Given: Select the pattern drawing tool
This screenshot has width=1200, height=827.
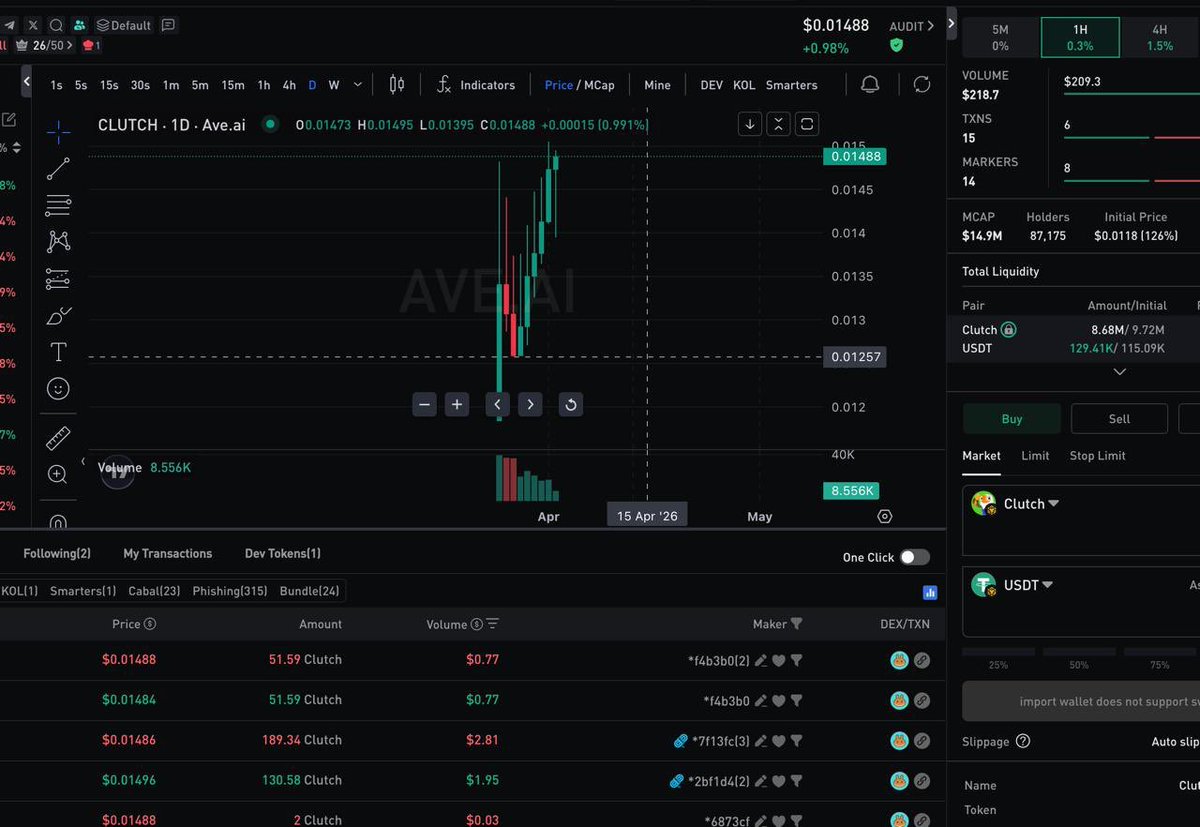Looking at the screenshot, I should point(58,241).
